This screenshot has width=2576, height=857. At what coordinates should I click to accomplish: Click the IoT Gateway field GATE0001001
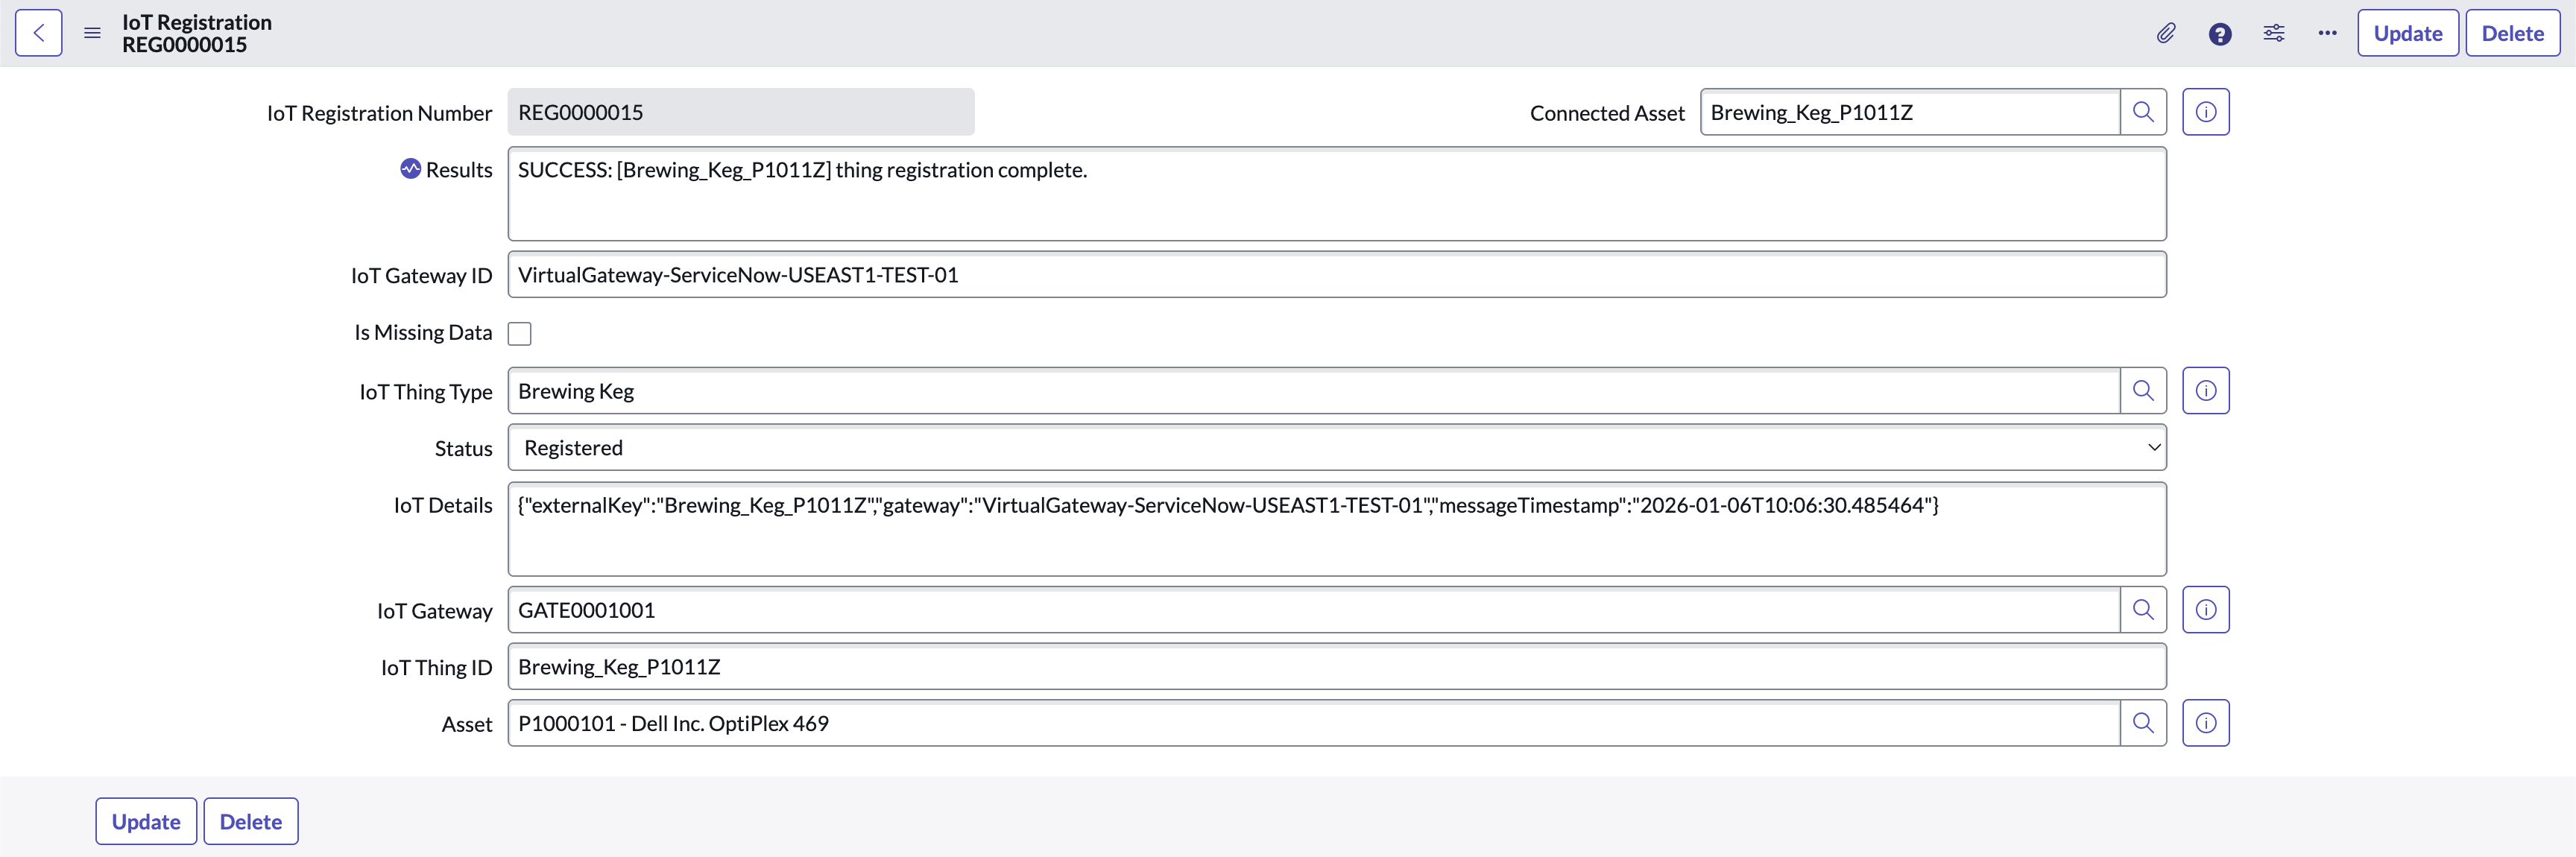click(x=1313, y=610)
